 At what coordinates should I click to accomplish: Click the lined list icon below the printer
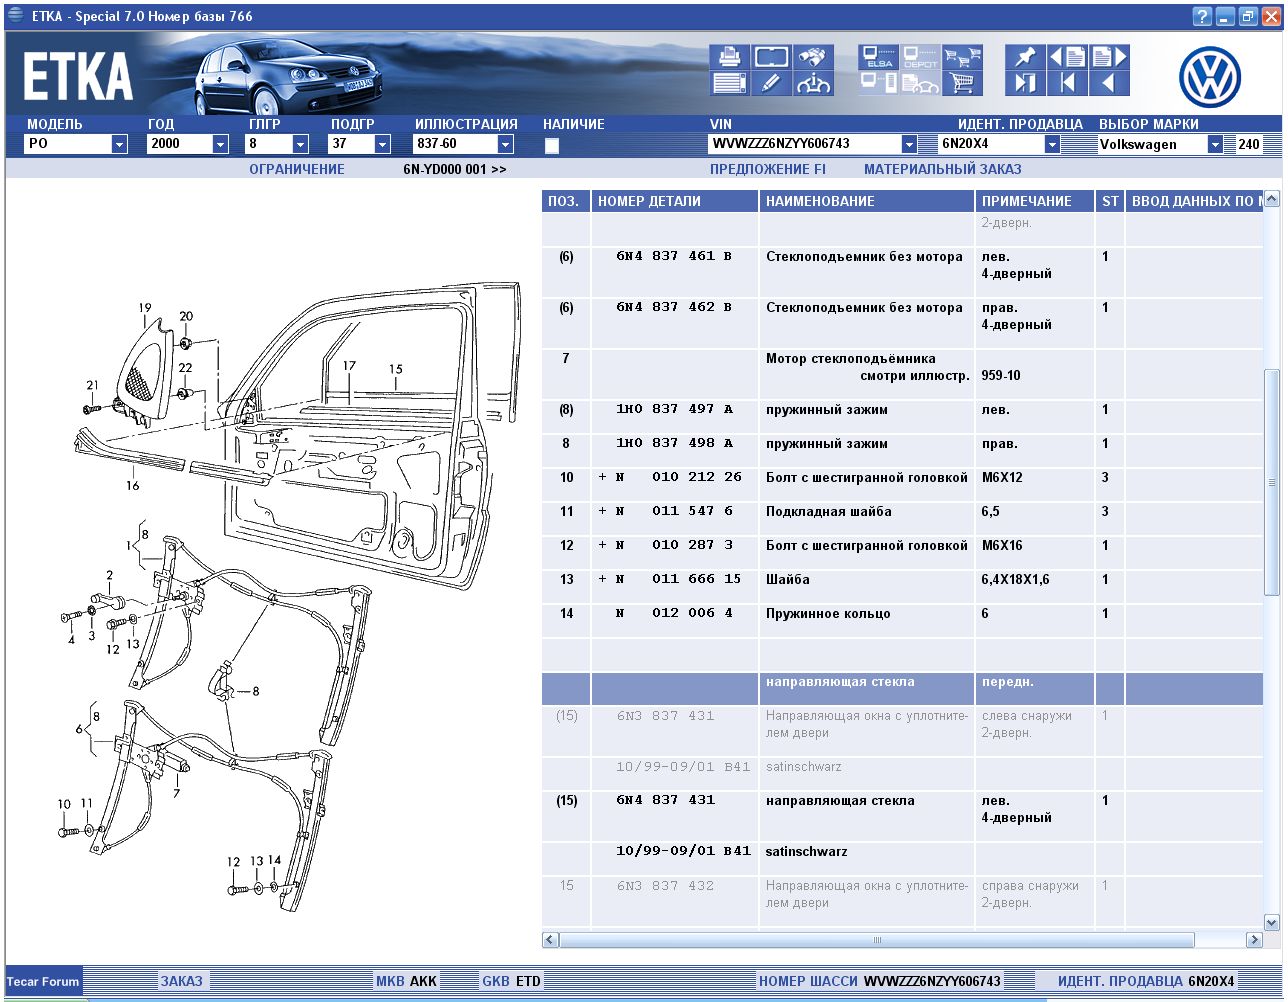pyautogui.click(x=729, y=83)
